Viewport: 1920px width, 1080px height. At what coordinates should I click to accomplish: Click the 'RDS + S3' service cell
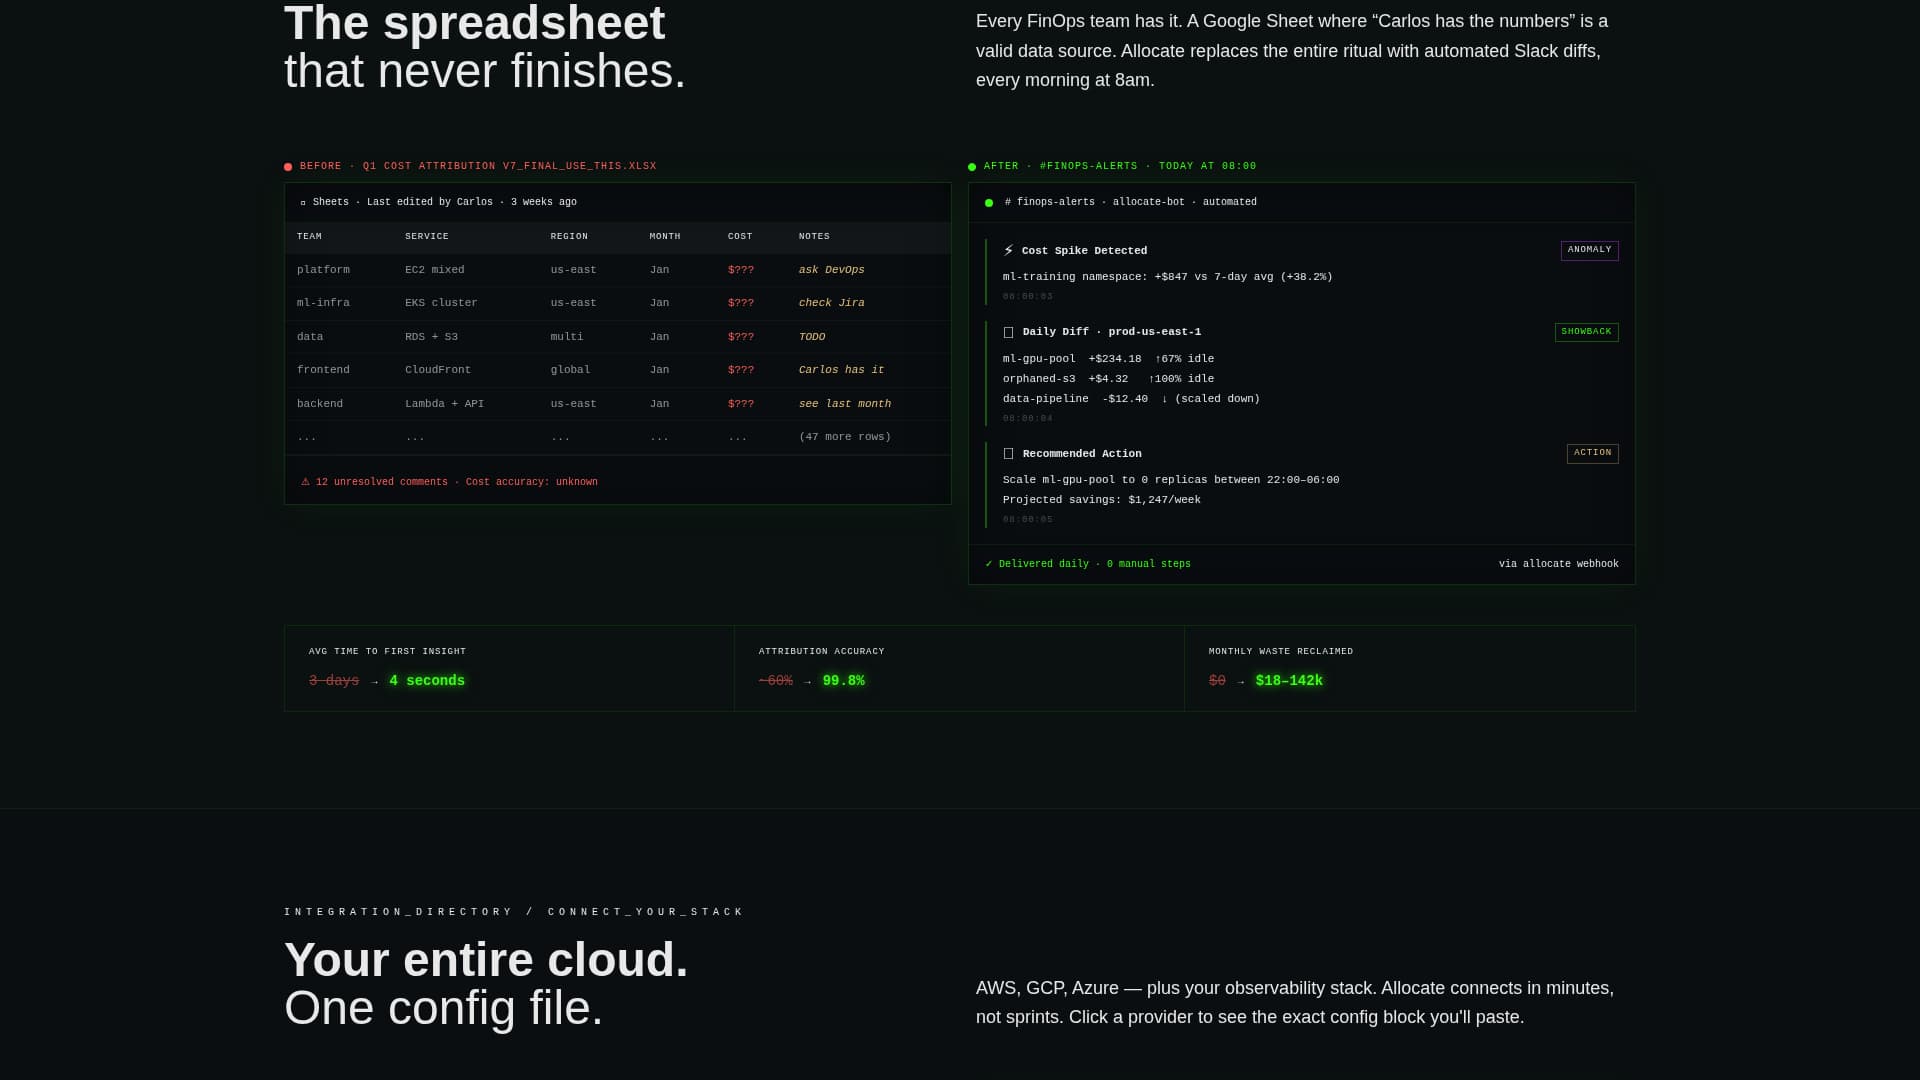(x=431, y=337)
